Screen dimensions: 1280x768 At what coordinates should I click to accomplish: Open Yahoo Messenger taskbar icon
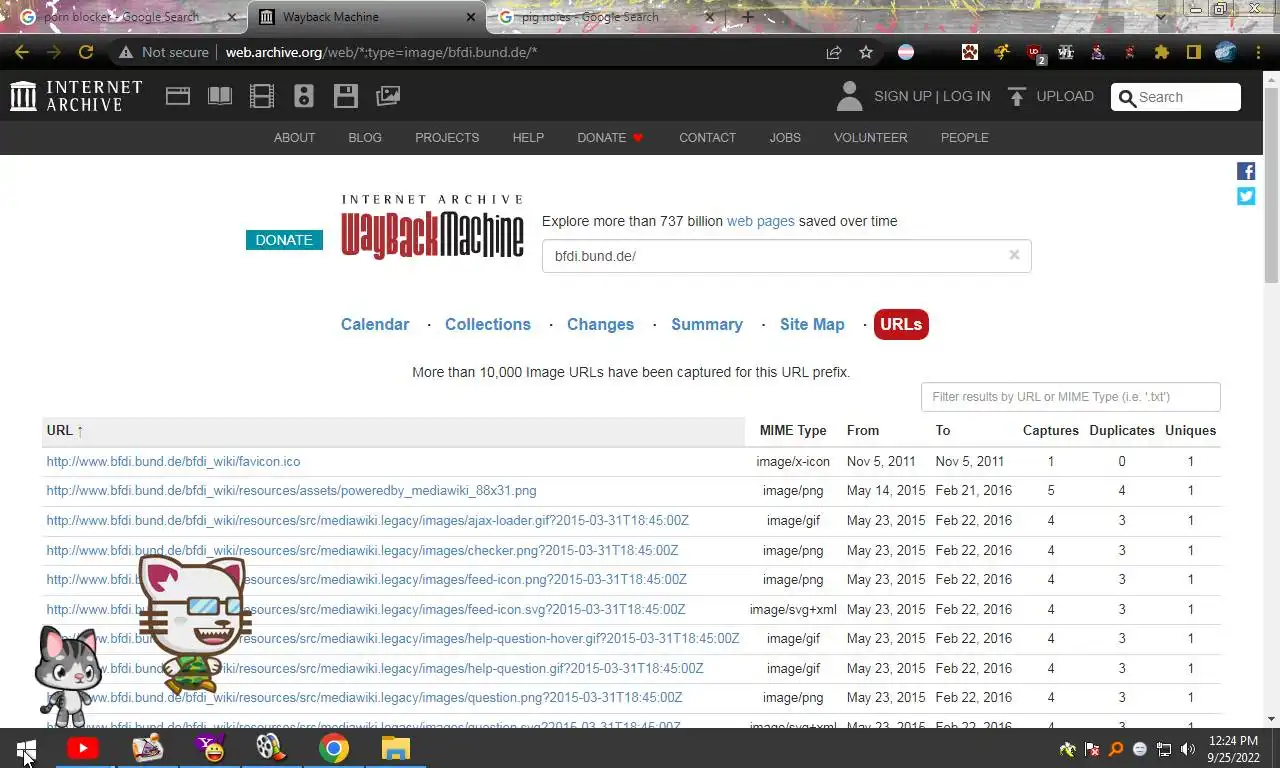(210, 748)
